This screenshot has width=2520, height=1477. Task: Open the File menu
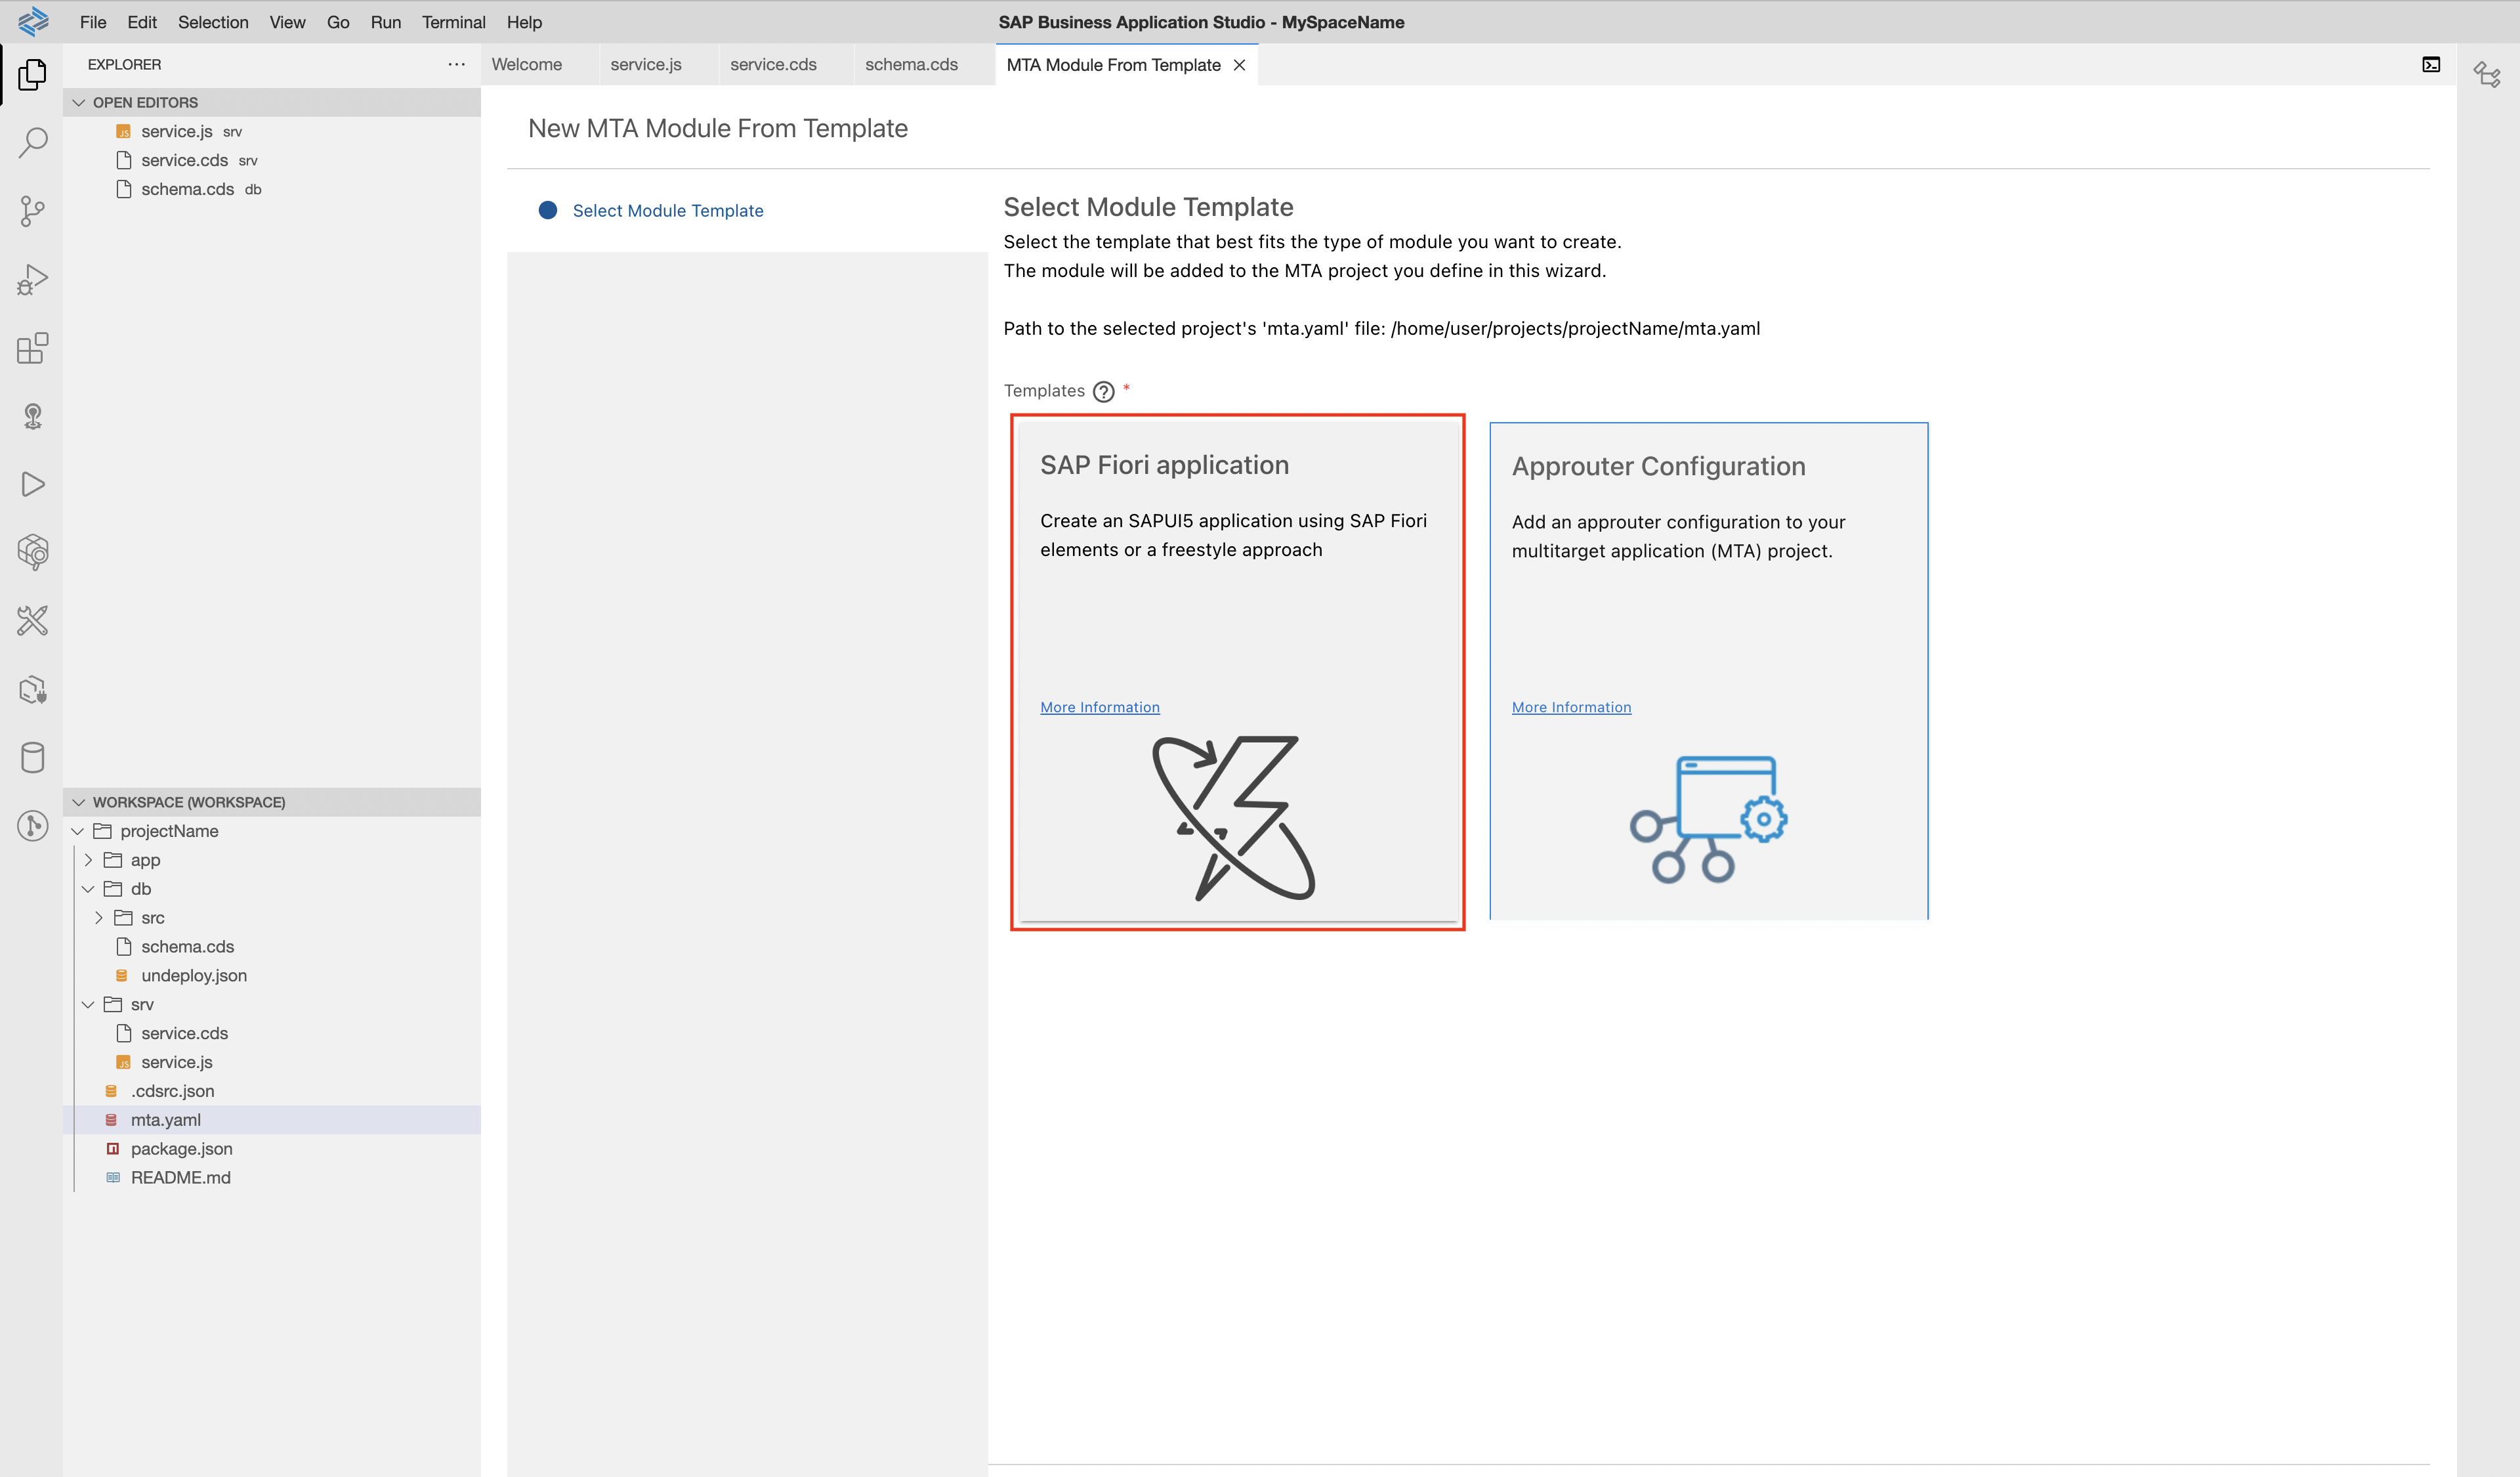click(x=93, y=22)
